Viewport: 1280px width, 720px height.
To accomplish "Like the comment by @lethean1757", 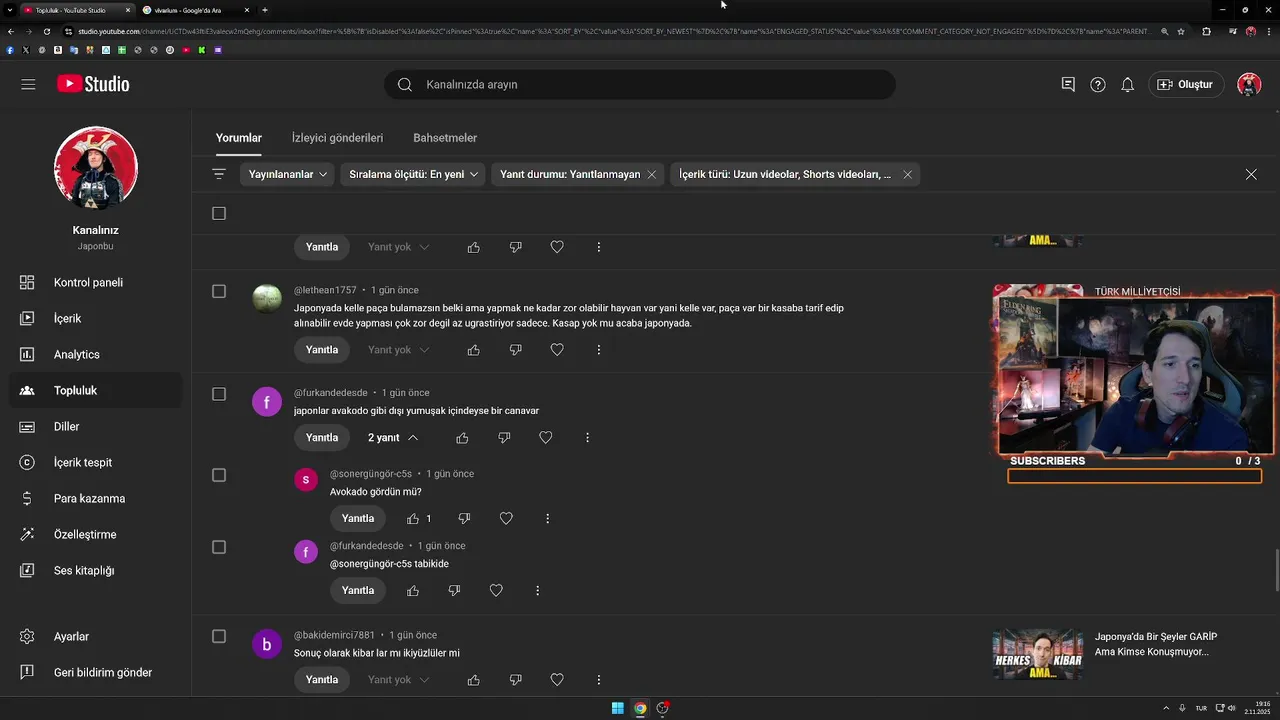I will click(474, 350).
